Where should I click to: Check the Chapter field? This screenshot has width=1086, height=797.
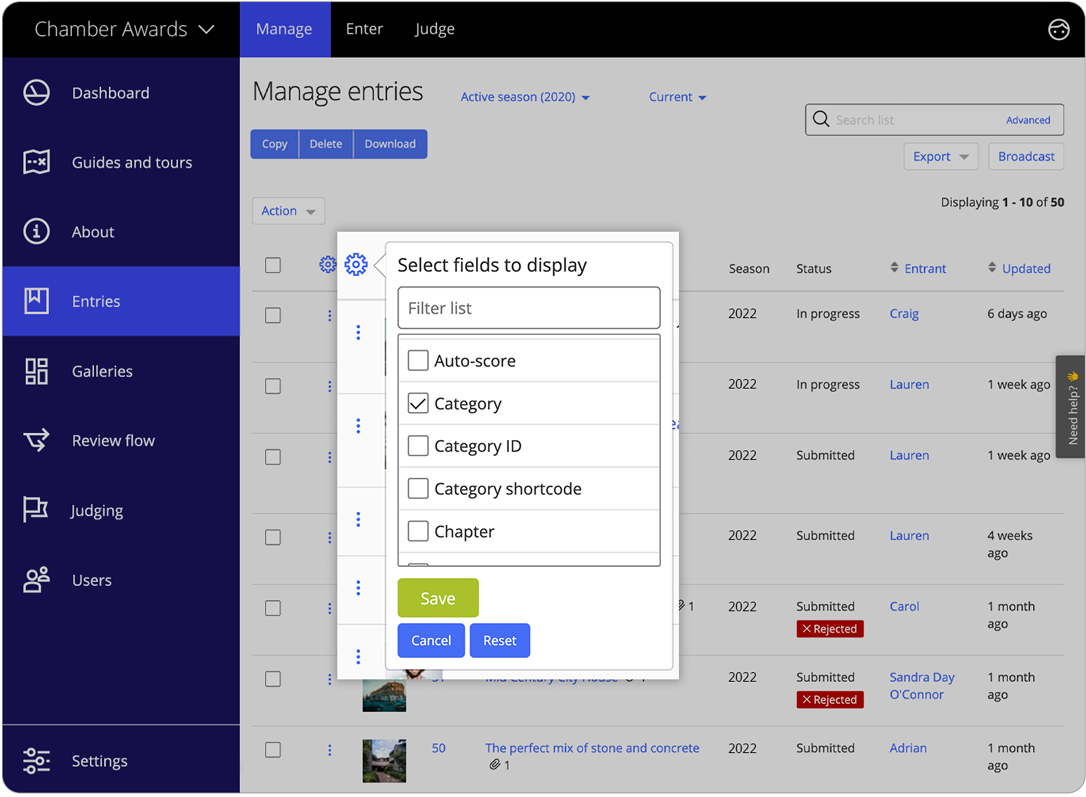(x=418, y=531)
